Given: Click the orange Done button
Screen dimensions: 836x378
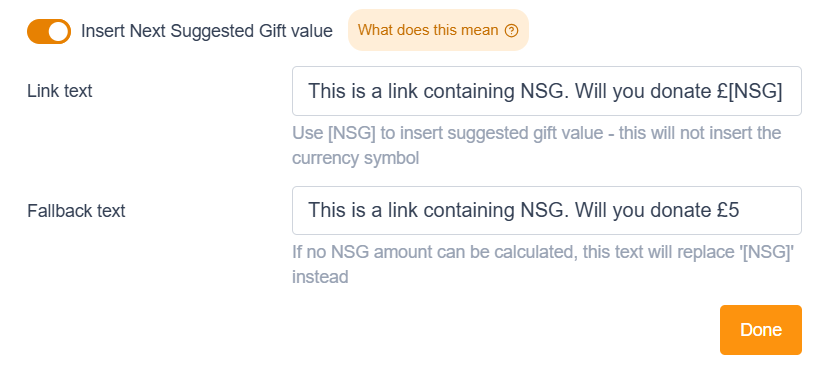Looking at the screenshot, I should 761,330.
